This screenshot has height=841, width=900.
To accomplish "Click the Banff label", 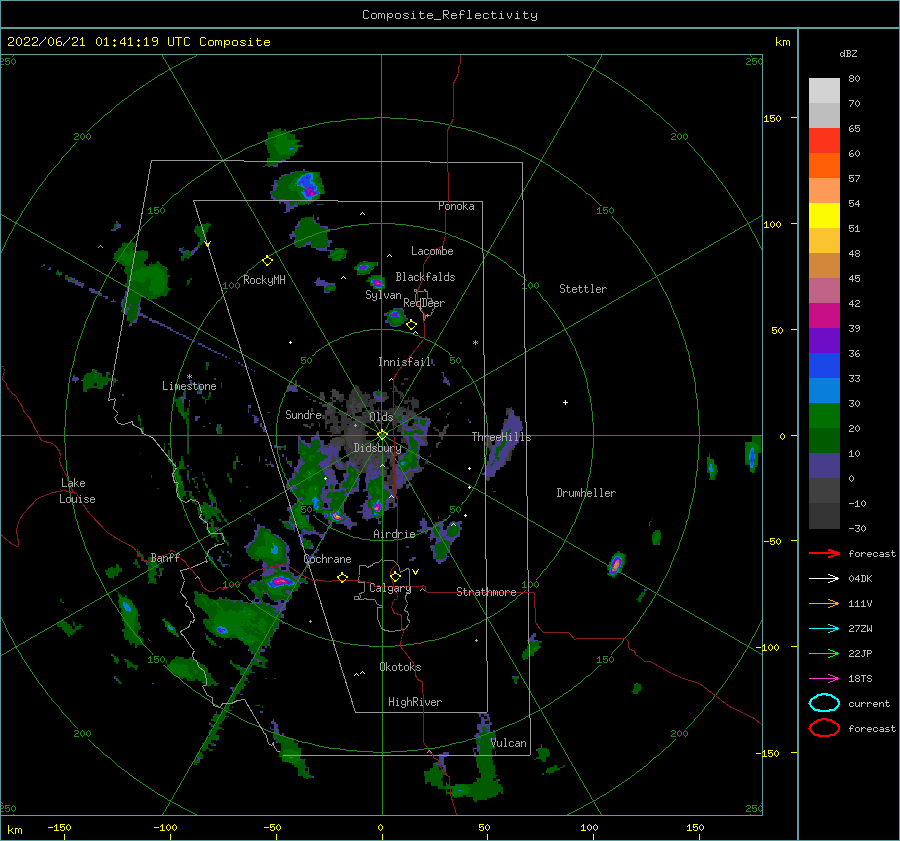I will coord(165,557).
